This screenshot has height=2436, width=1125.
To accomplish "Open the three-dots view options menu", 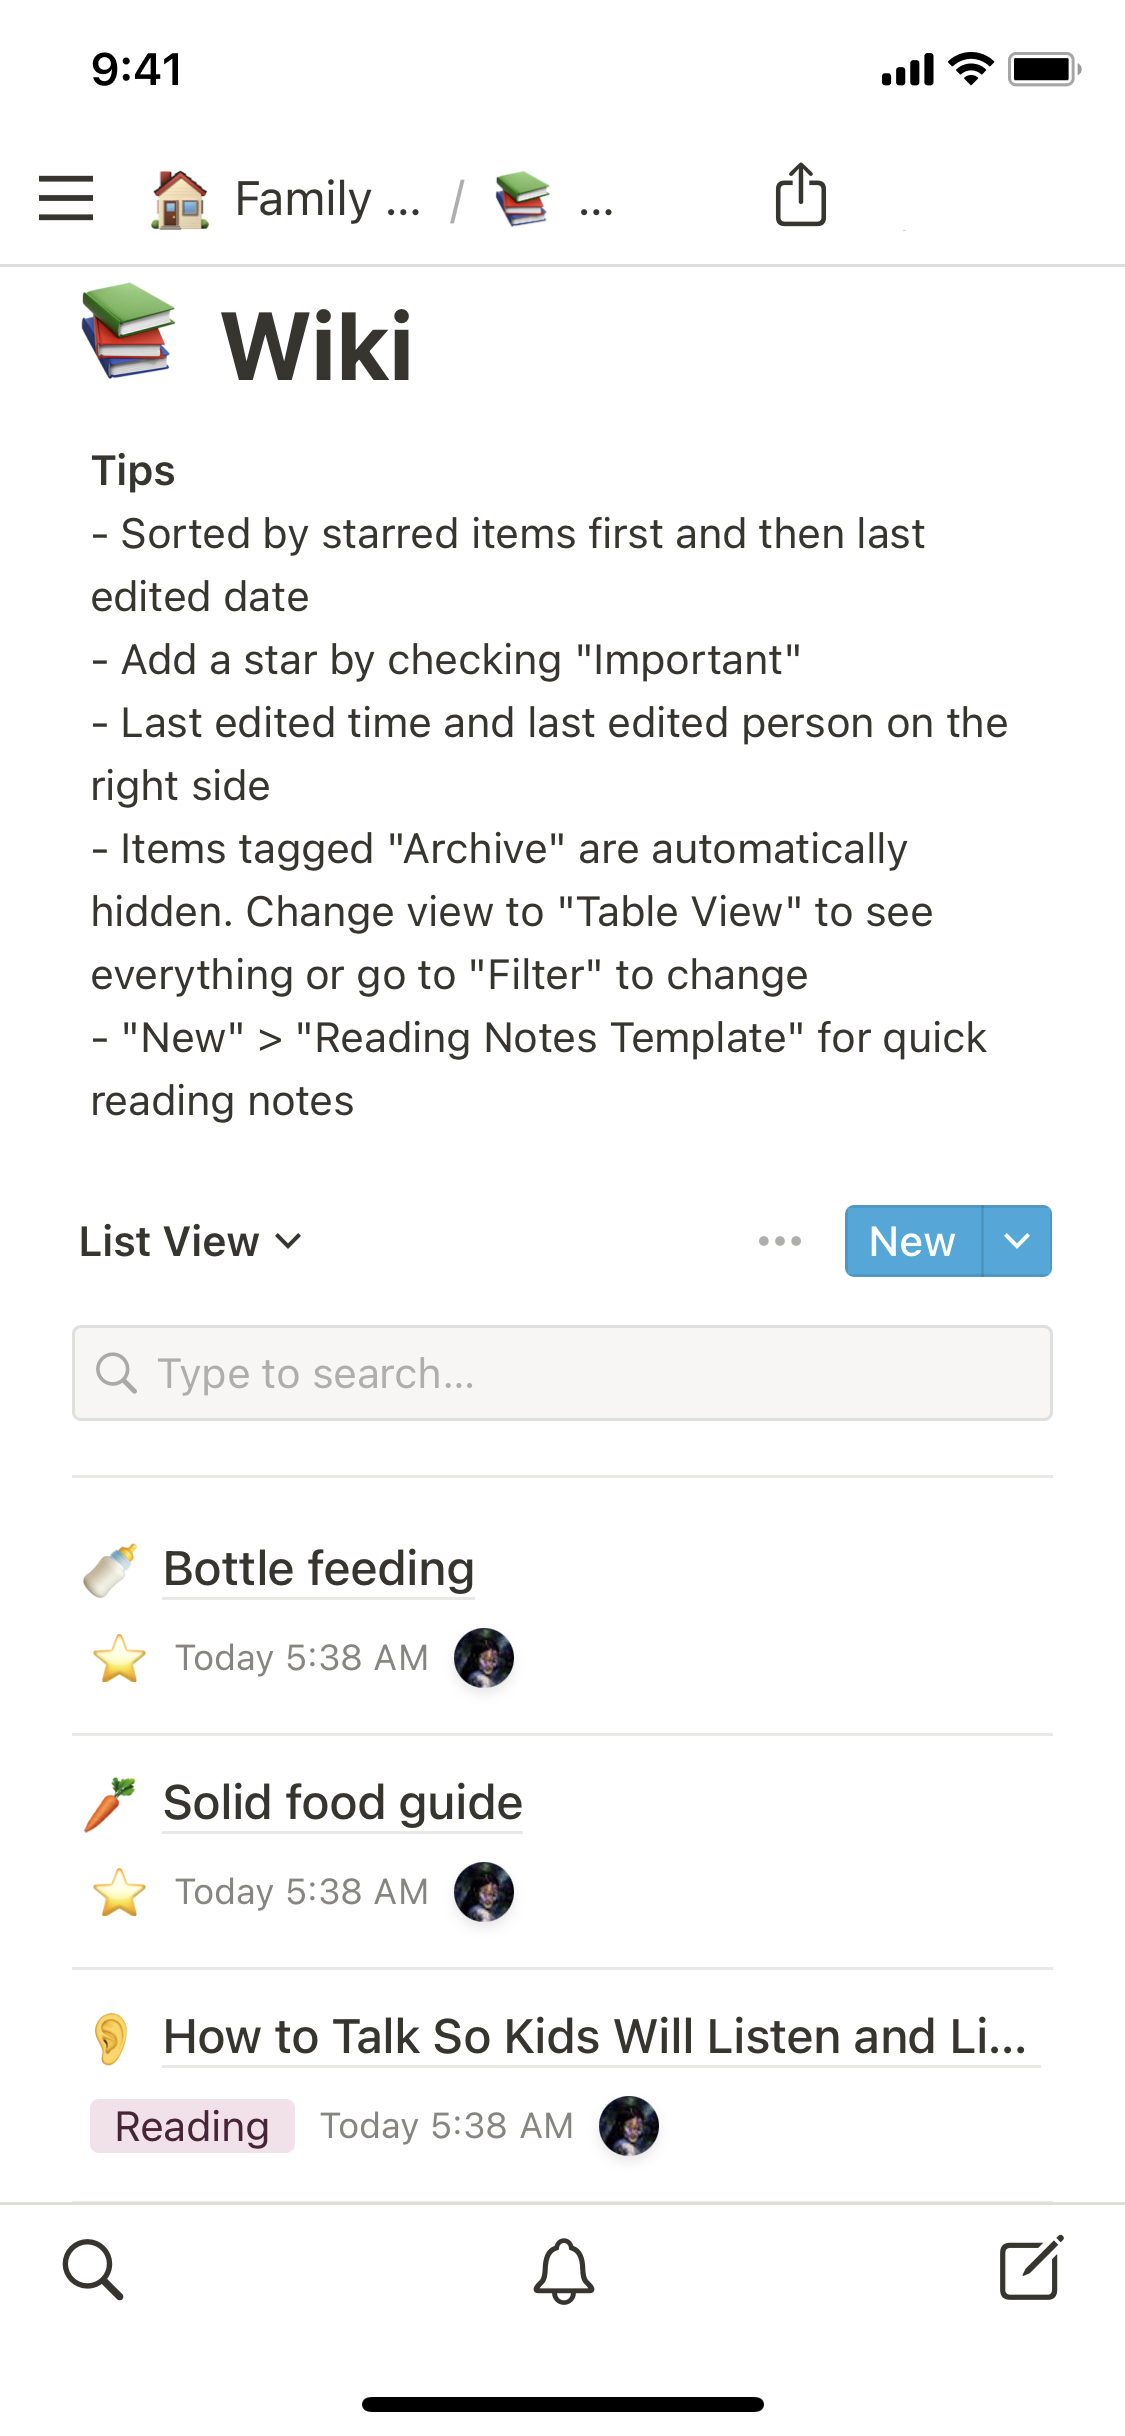I will click(x=779, y=1241).
